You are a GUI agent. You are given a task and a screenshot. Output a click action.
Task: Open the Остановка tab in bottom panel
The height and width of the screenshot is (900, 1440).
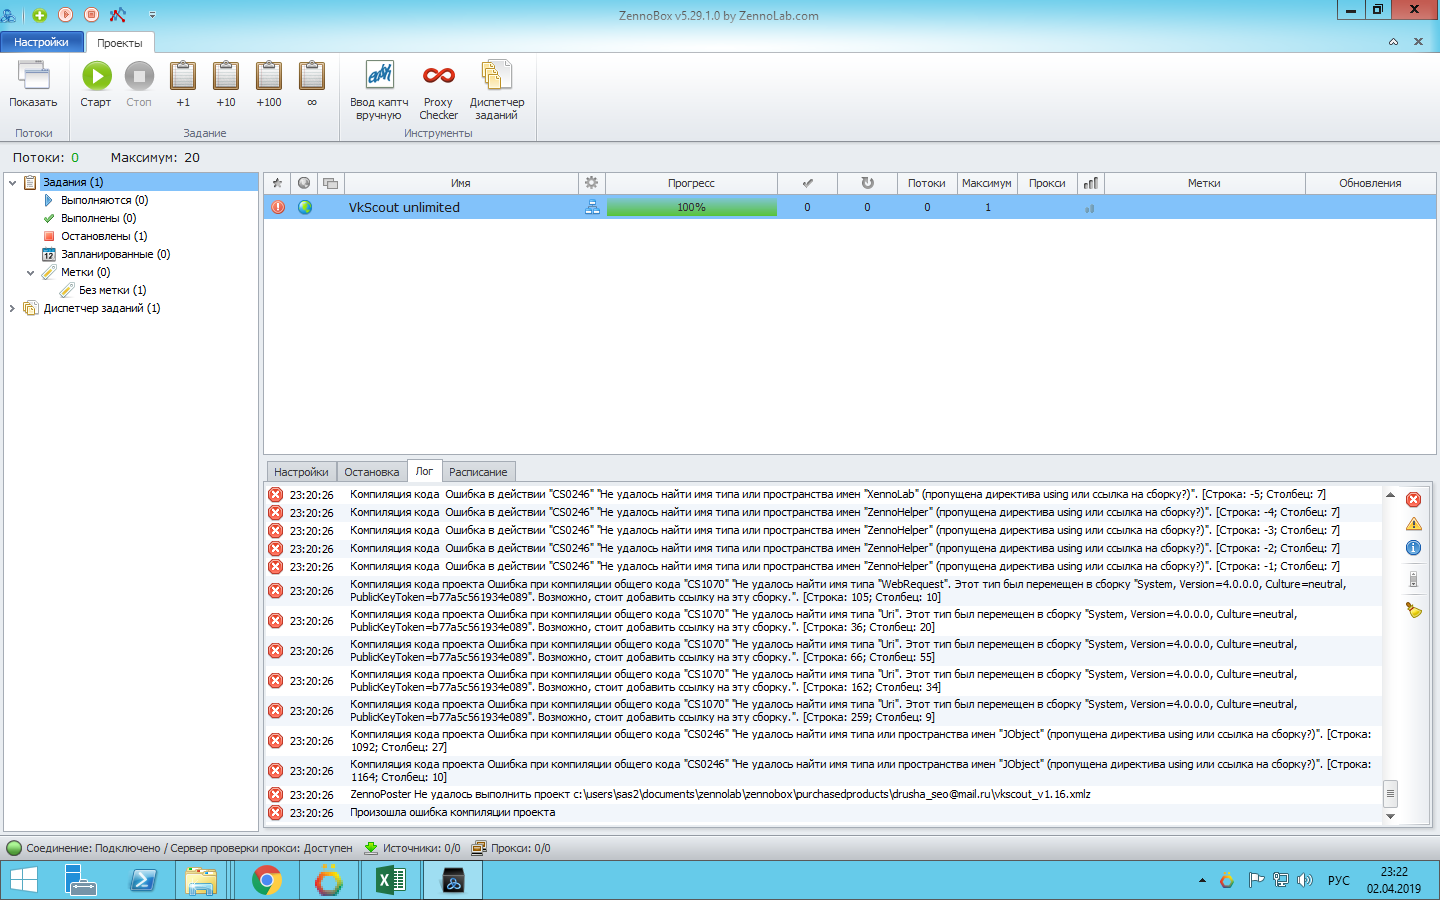point(372,472)
